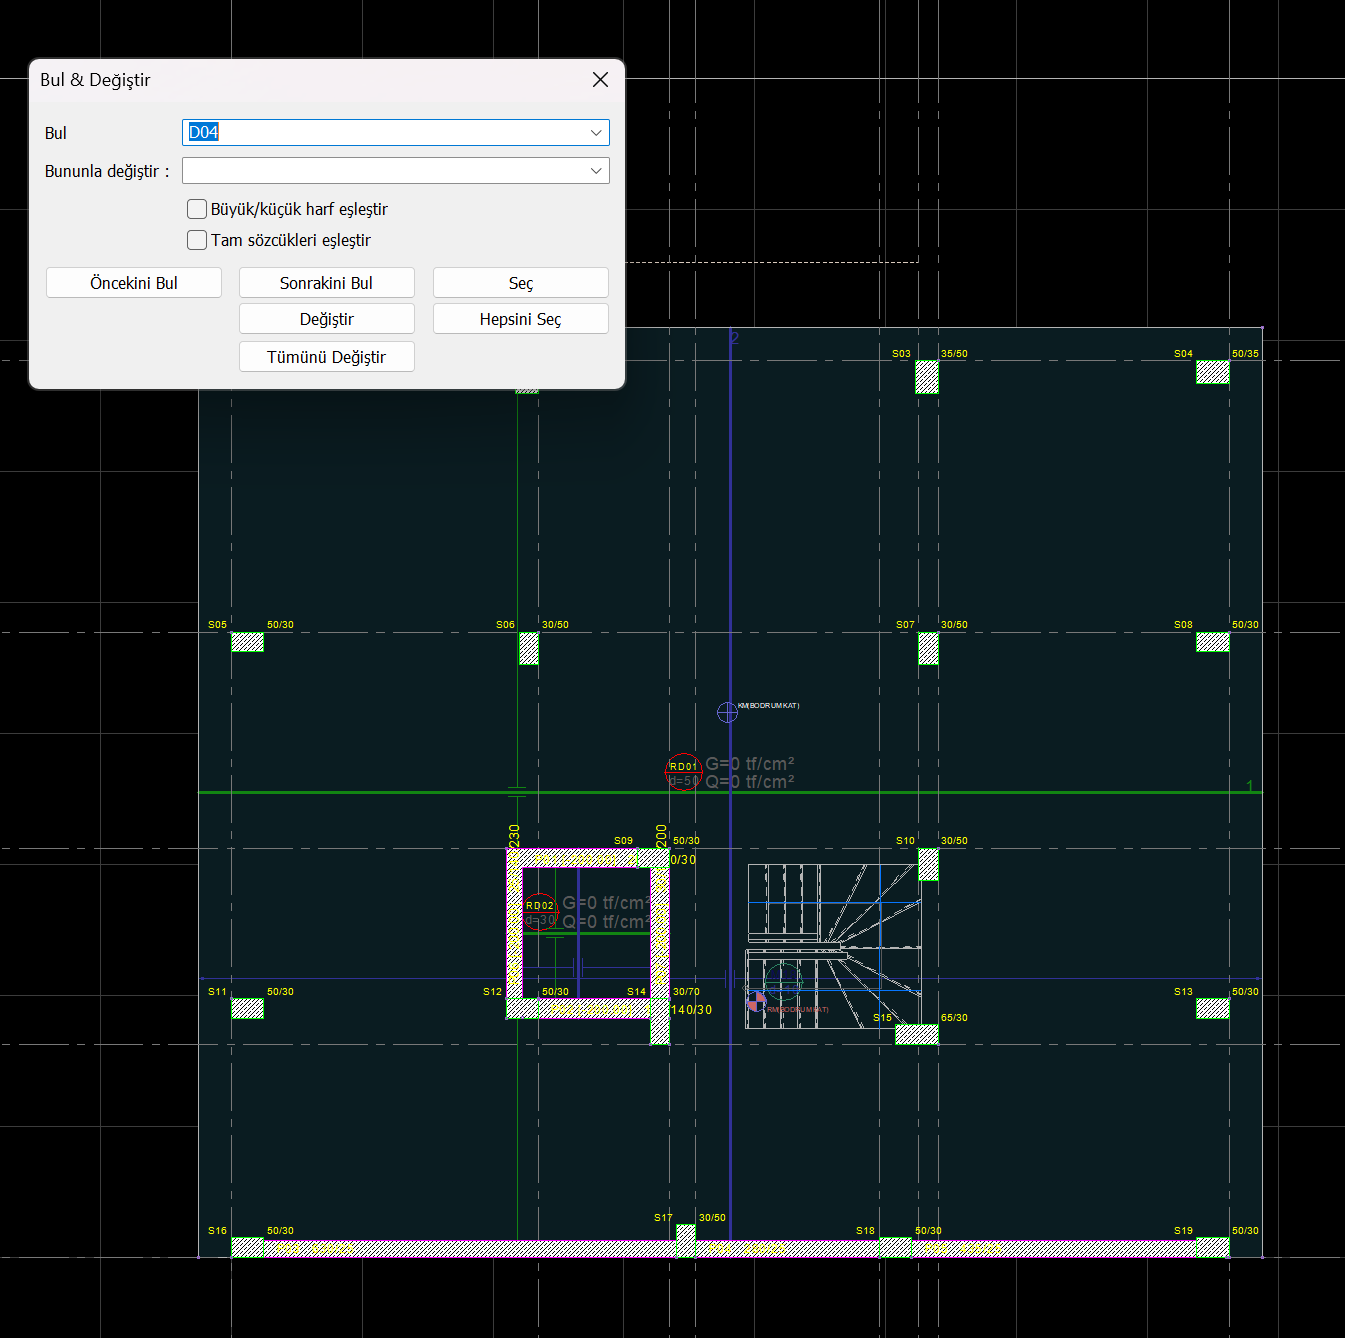Click the Değiştir button

click(x=326, y=319)
